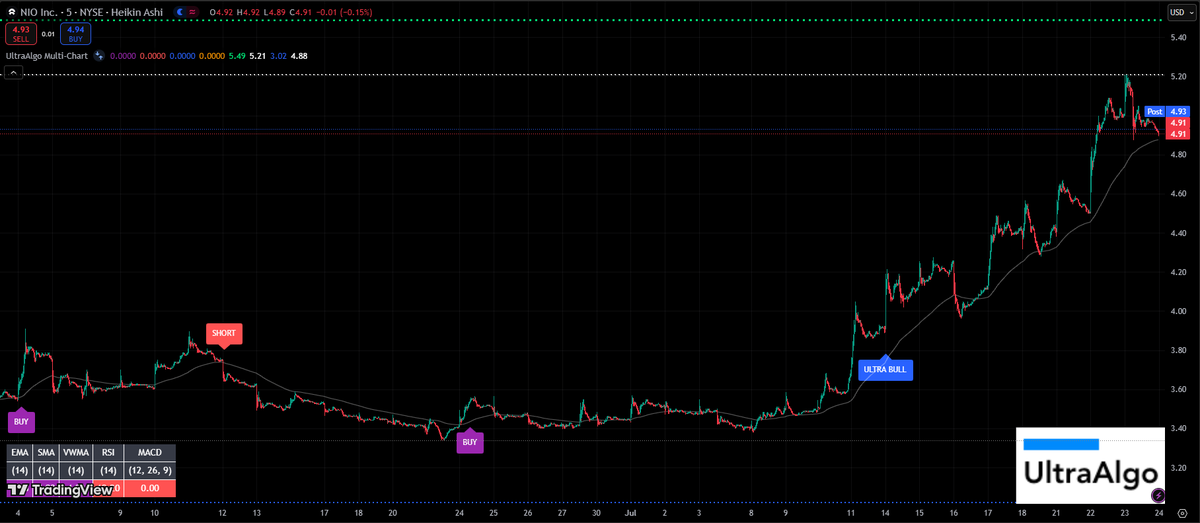Click the (12, 26, 9) MACD parameters cell
The height and width of the screenshot is (523, 1200).
coord(149,470)
